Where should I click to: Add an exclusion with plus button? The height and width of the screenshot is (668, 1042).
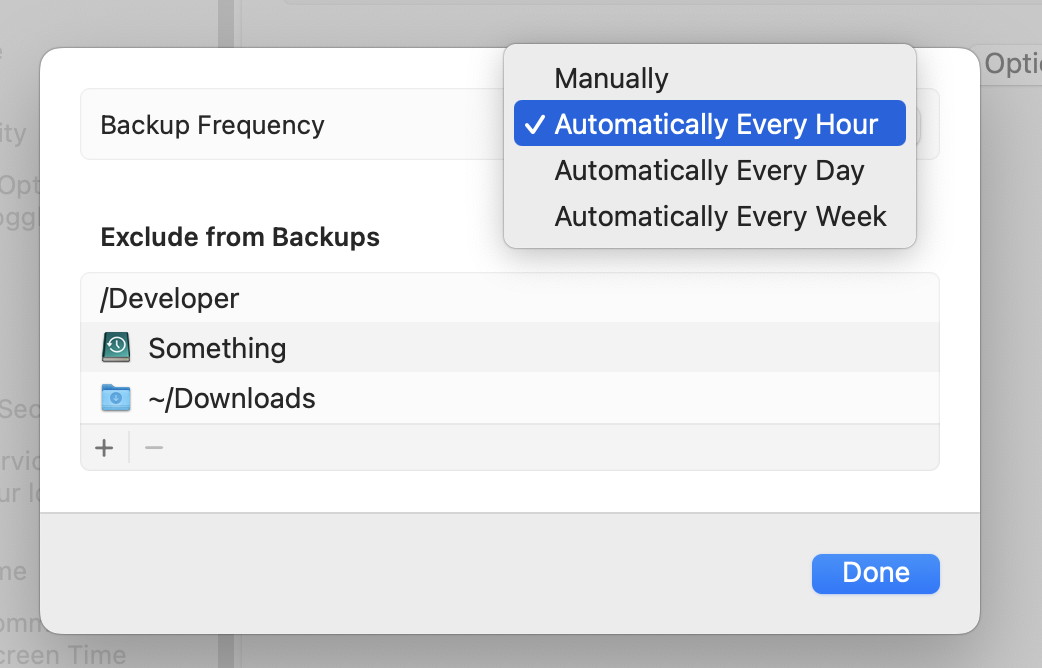click(x=104, y=447)
